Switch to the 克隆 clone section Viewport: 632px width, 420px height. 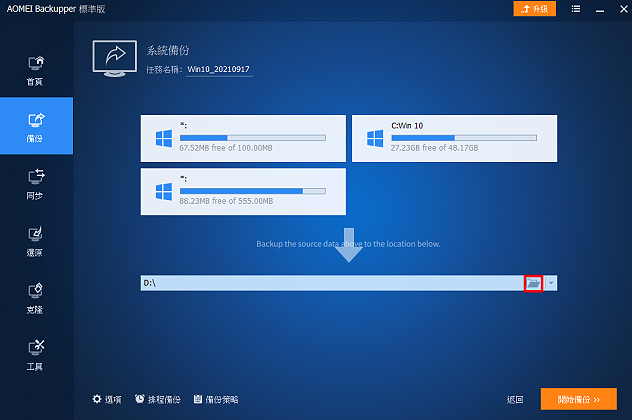pyautogui.click(x=35, y=298)
